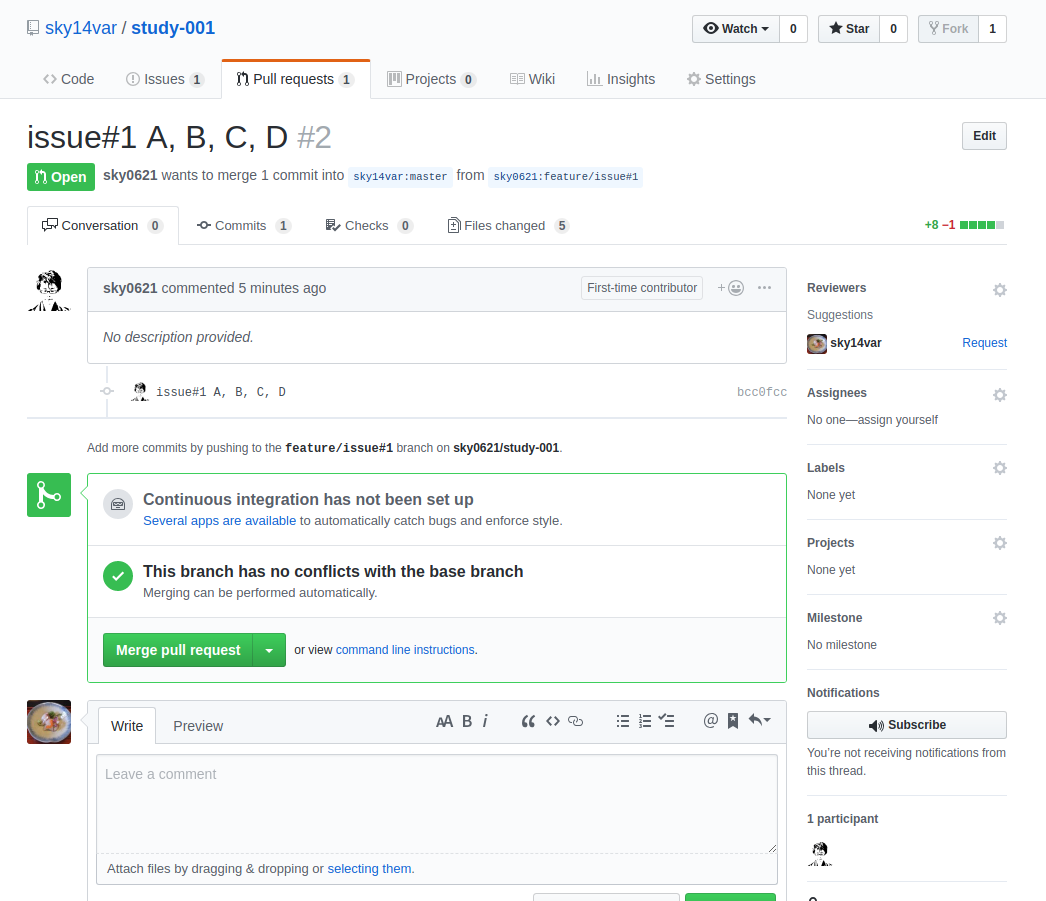Click selecting them attach files link
Viewport: 1046px width, 901px height.
(x=370, y=869)
